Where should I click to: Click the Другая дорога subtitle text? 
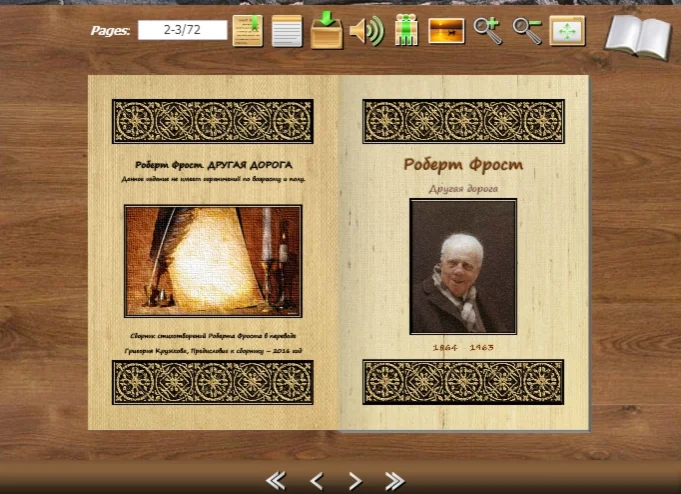pos(463,189)
